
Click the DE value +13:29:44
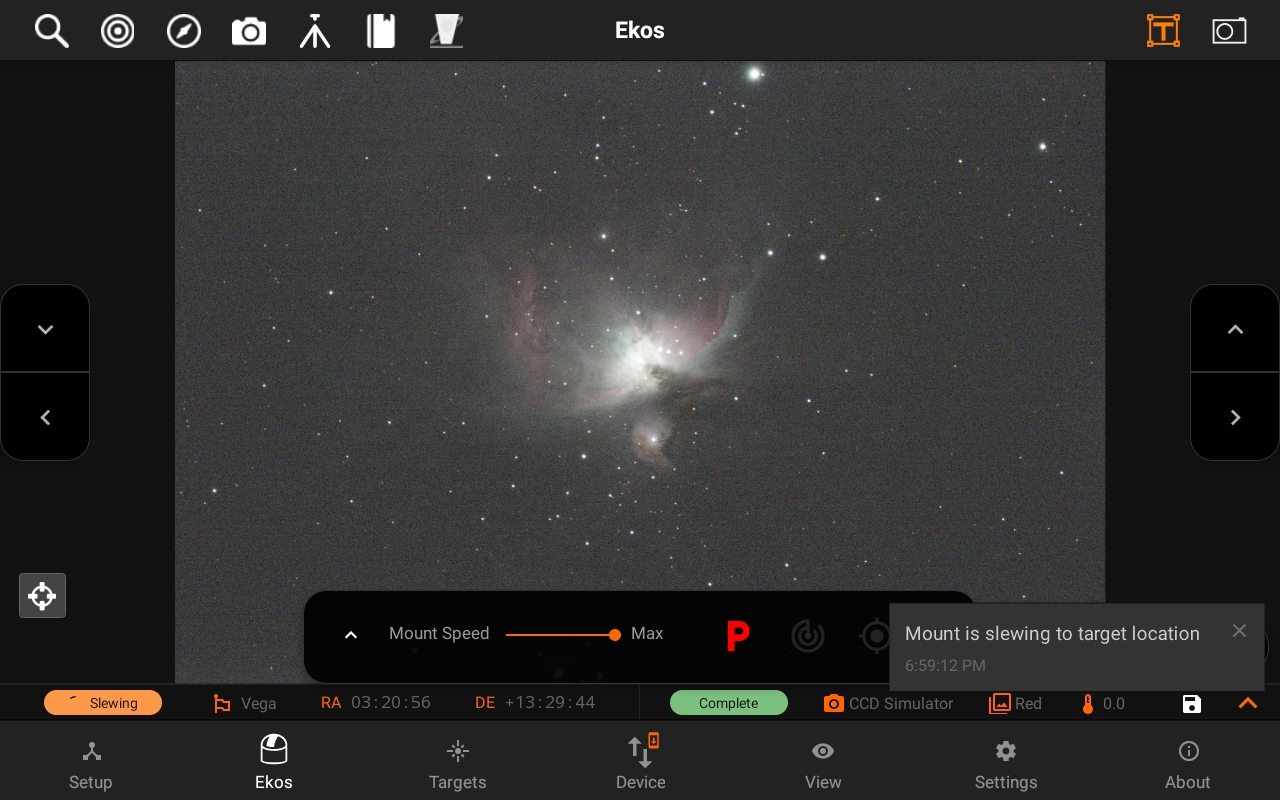tap(550, 702)
